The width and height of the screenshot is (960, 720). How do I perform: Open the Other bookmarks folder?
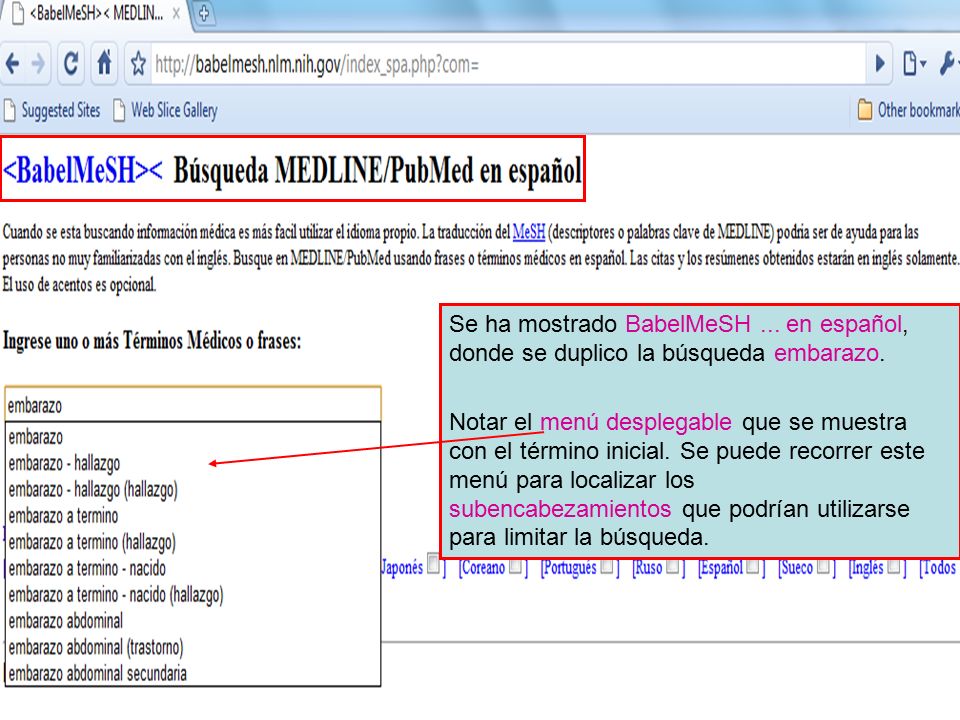pos(909,110)
